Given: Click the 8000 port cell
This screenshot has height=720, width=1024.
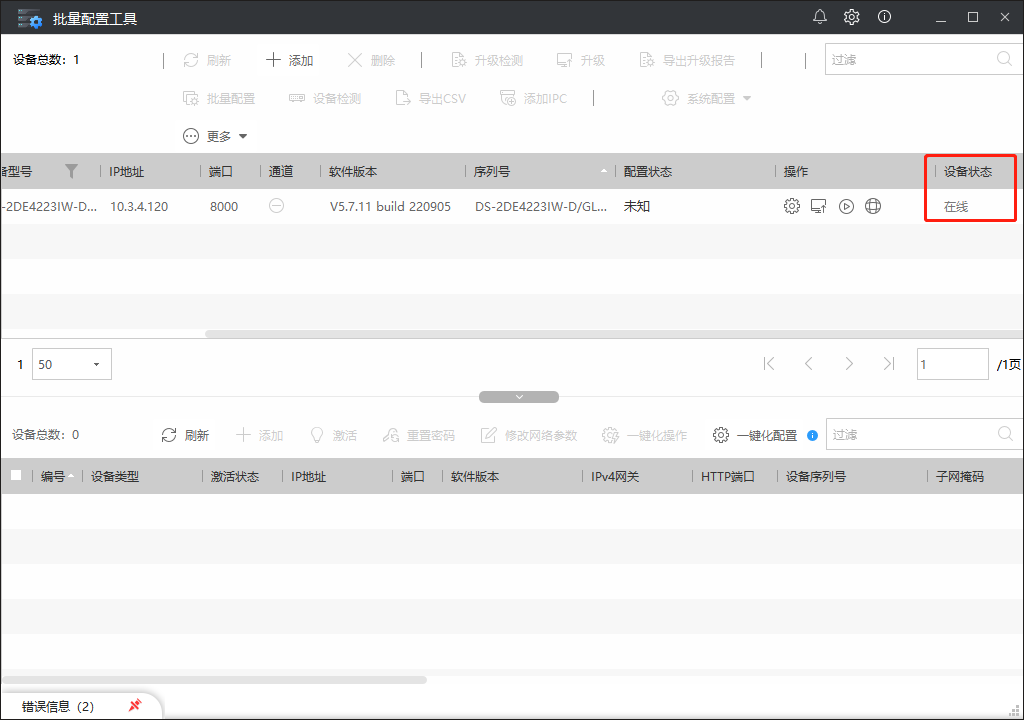Looking at the screenshot, I should pos(224,206).
